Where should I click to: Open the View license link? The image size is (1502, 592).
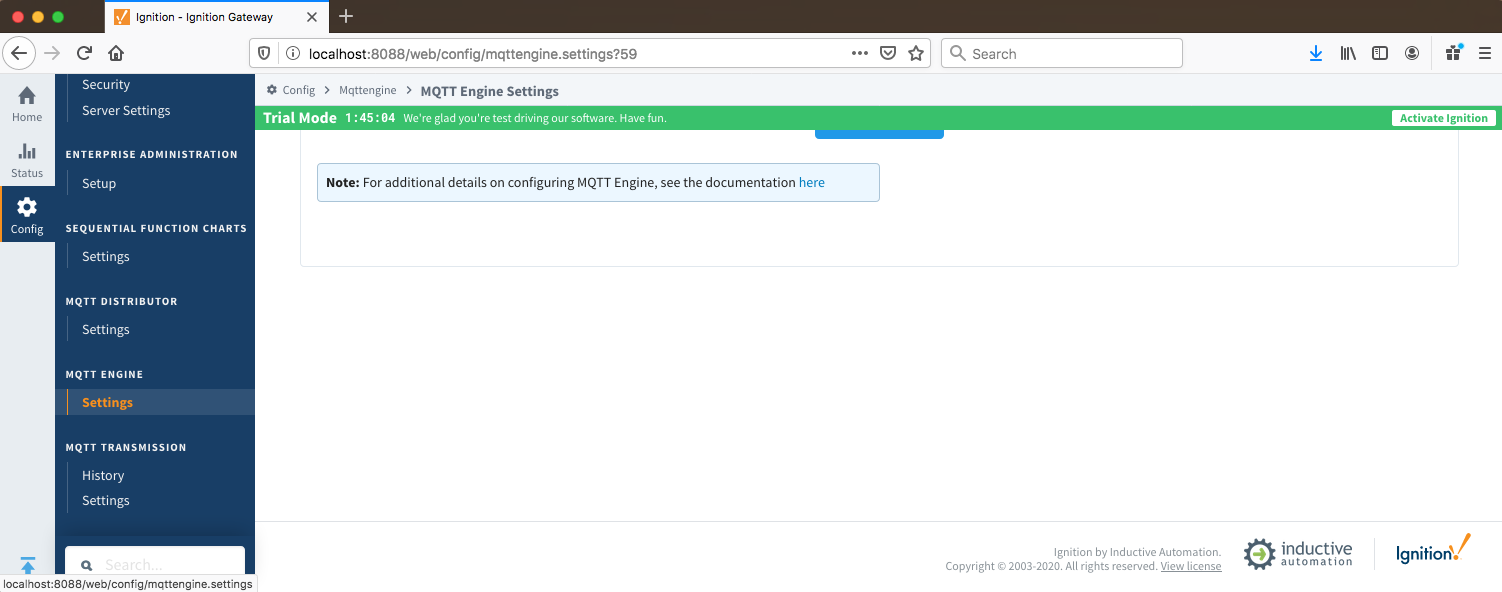pos(1190,566)
